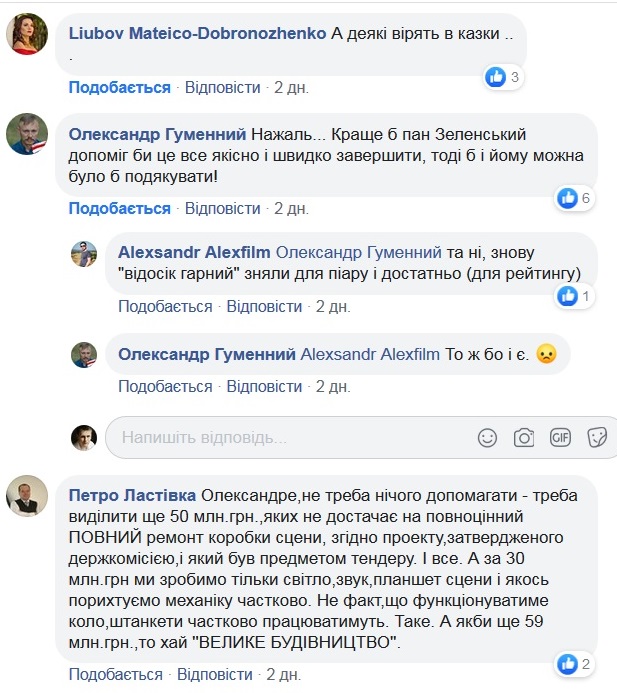The width and height of the screenshot is (617, 693).
Task: Open the GIF picker in reply box
Action: pyautogui.click(x=560, y=437)
